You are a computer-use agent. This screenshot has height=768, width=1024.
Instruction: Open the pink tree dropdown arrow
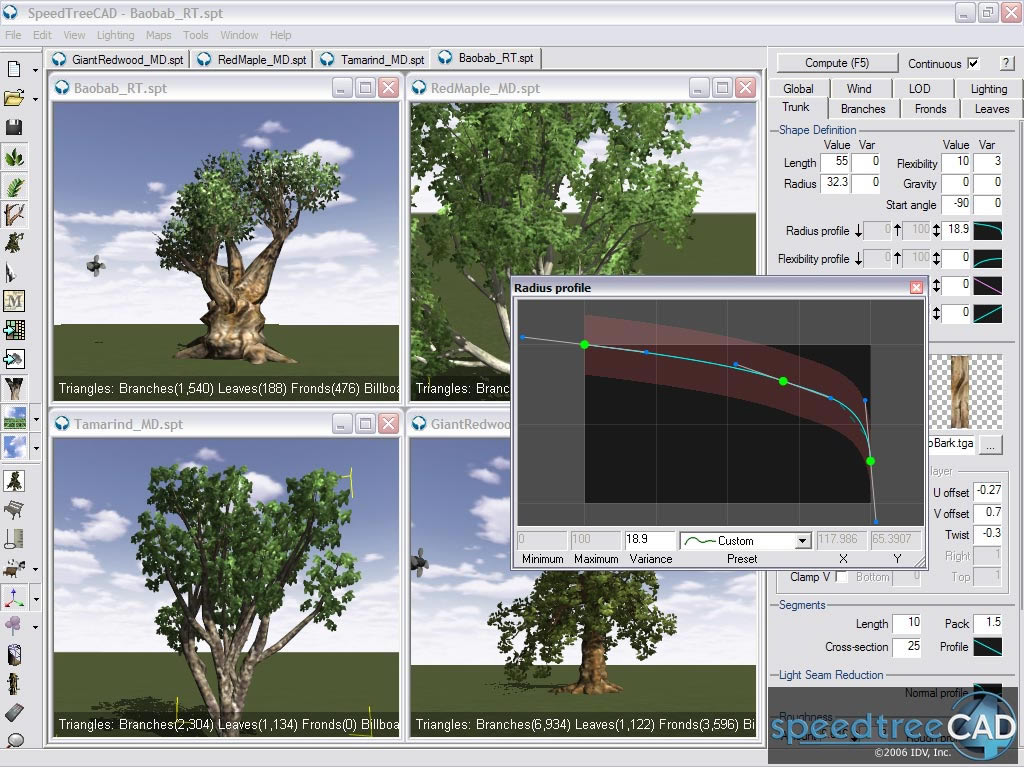coord(36,628)
